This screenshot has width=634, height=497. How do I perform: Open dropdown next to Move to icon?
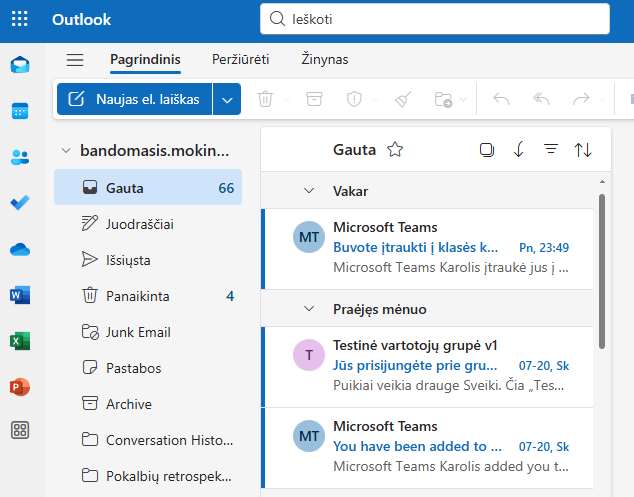coord(464,99)
